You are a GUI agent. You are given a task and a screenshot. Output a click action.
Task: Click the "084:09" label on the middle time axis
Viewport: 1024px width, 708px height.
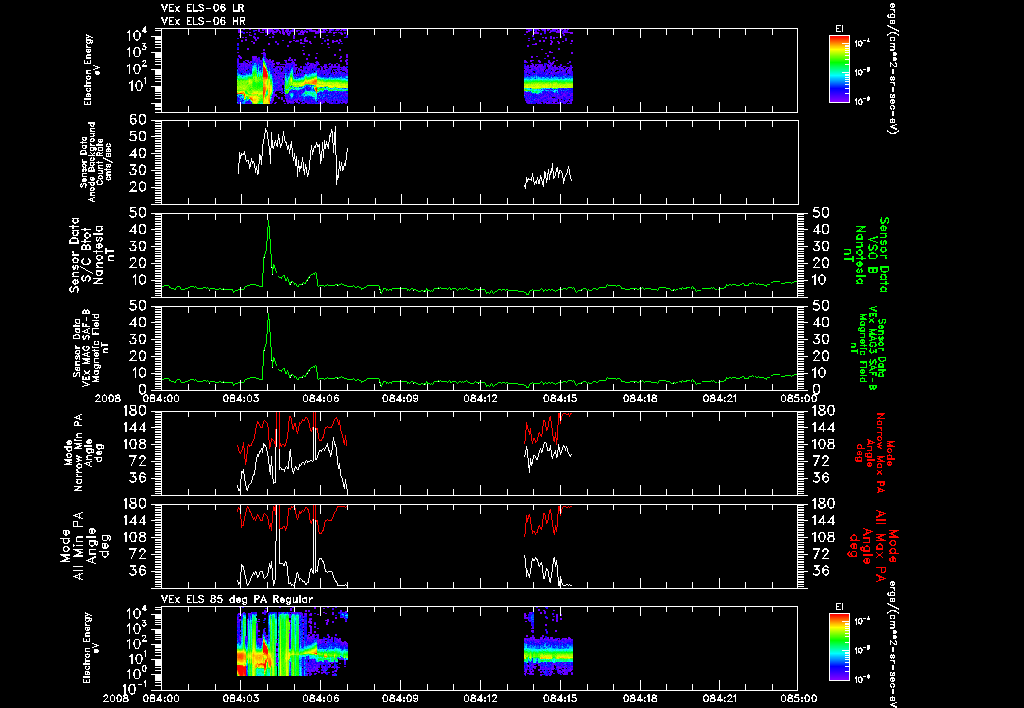(x=400, y=398)
